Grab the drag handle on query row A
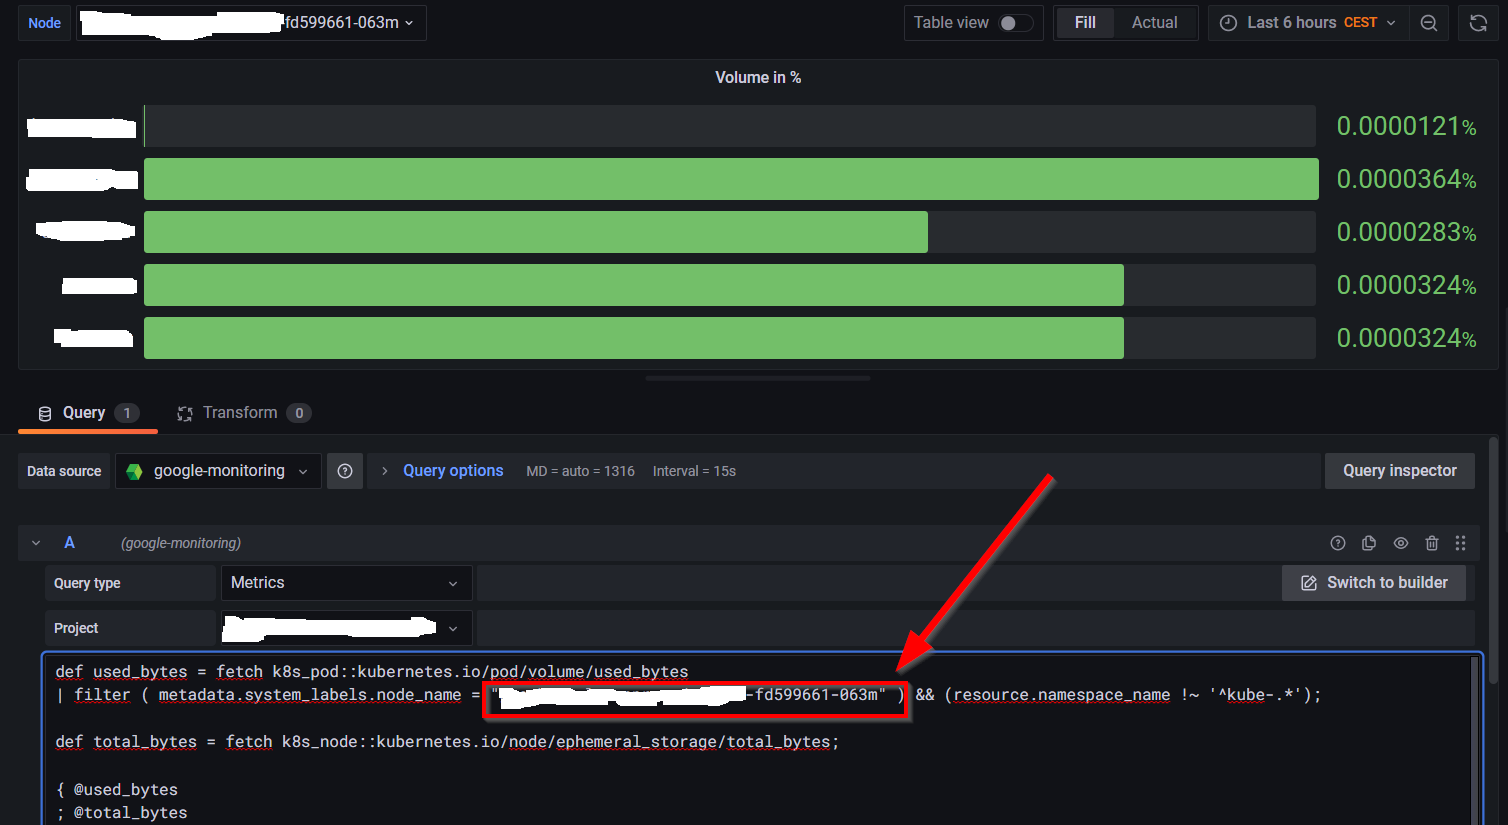1508x825 pixels. [x=1461, y=542]
